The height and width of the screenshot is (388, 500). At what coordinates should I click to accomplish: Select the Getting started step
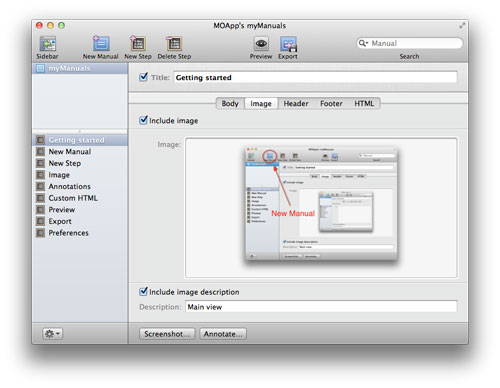[80, 140]
